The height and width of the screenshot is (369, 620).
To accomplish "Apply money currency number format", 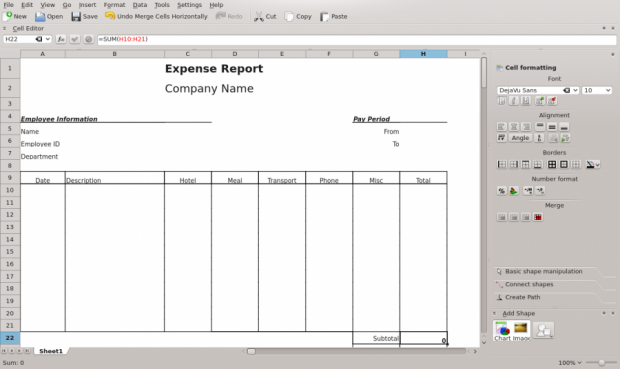I will pos(514,191).
